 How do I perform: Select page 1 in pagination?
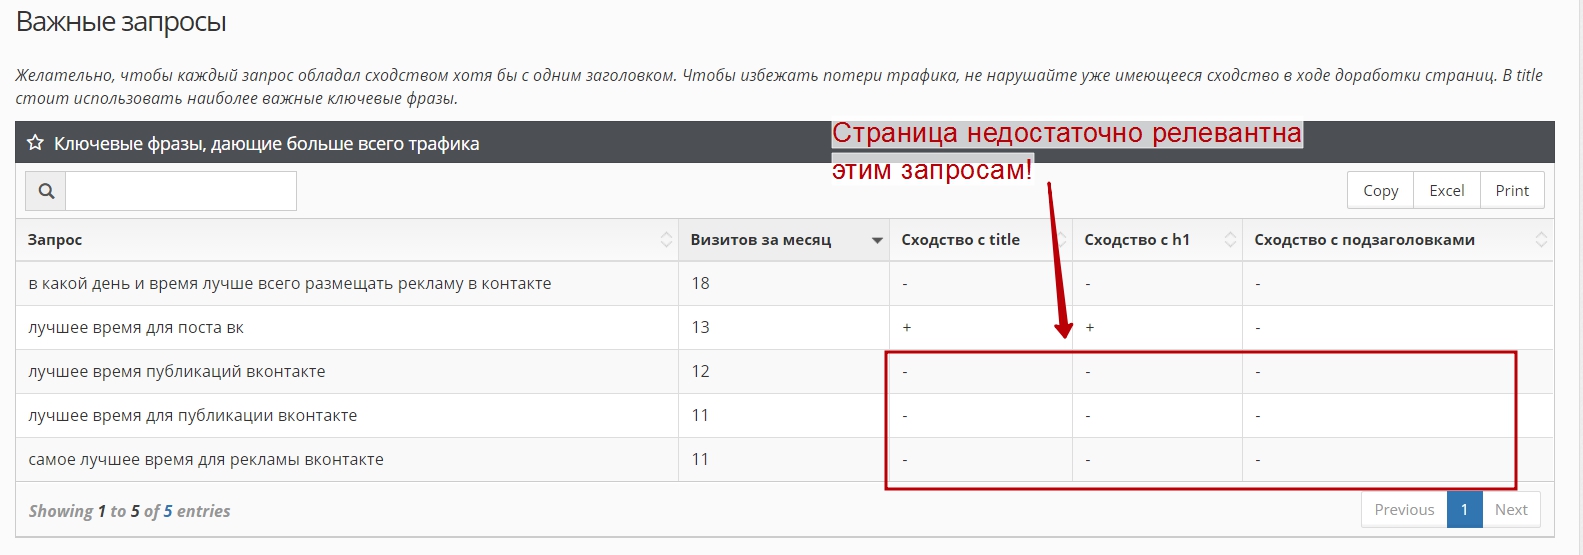pos(1464,510)
